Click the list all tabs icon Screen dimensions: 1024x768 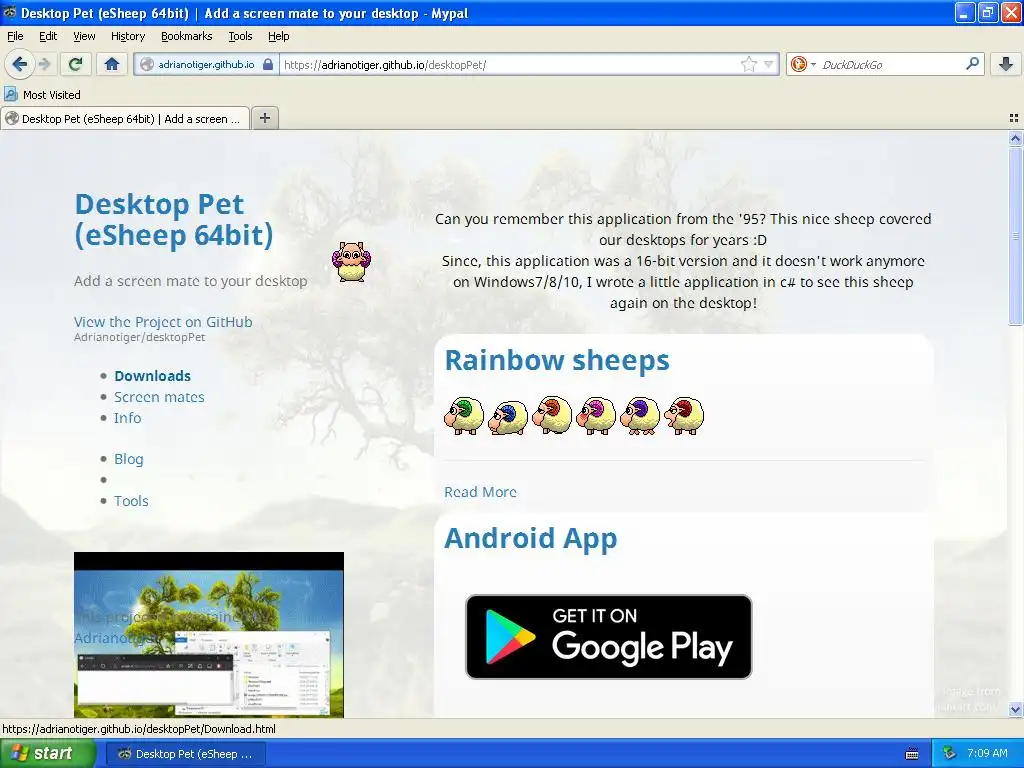point(1014,118)
